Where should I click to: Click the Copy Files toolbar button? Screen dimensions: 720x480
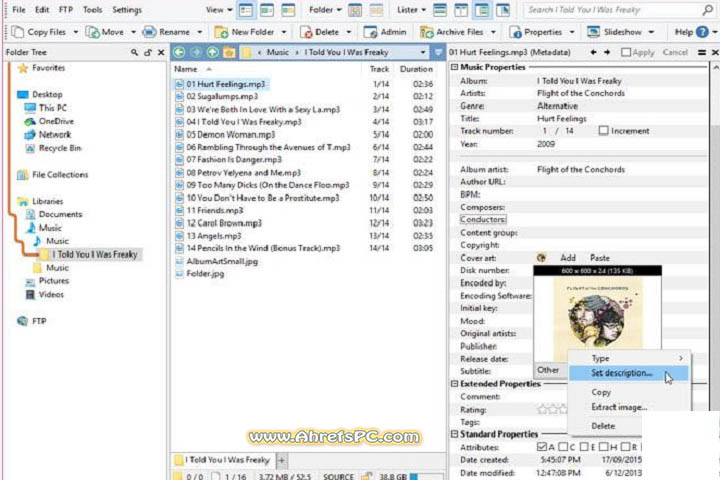tap(39, 32)
